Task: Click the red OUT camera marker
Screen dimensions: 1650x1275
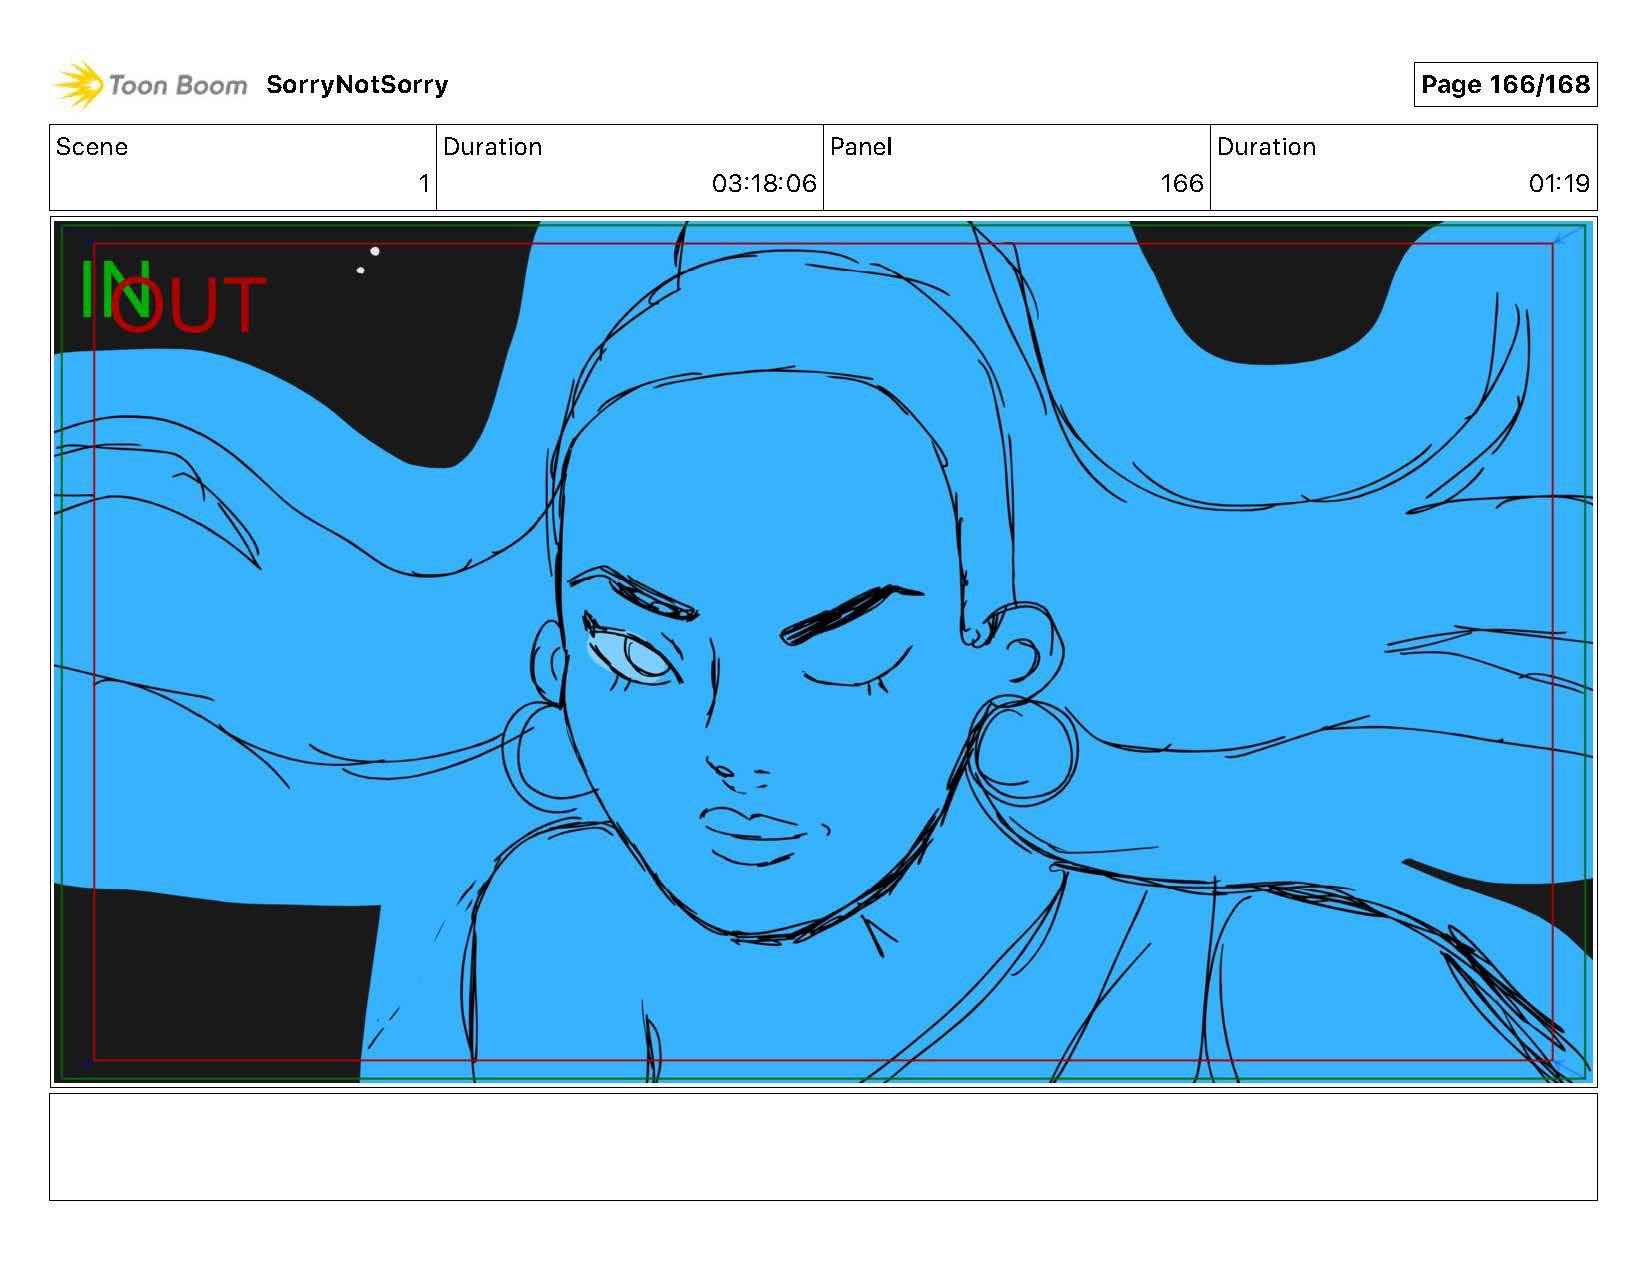Action: (x=188, y=304)
